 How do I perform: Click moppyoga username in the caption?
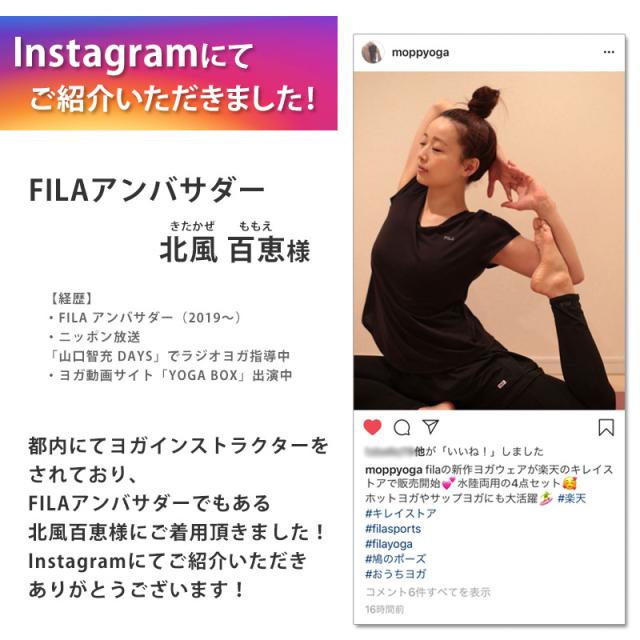pos(393,469)
